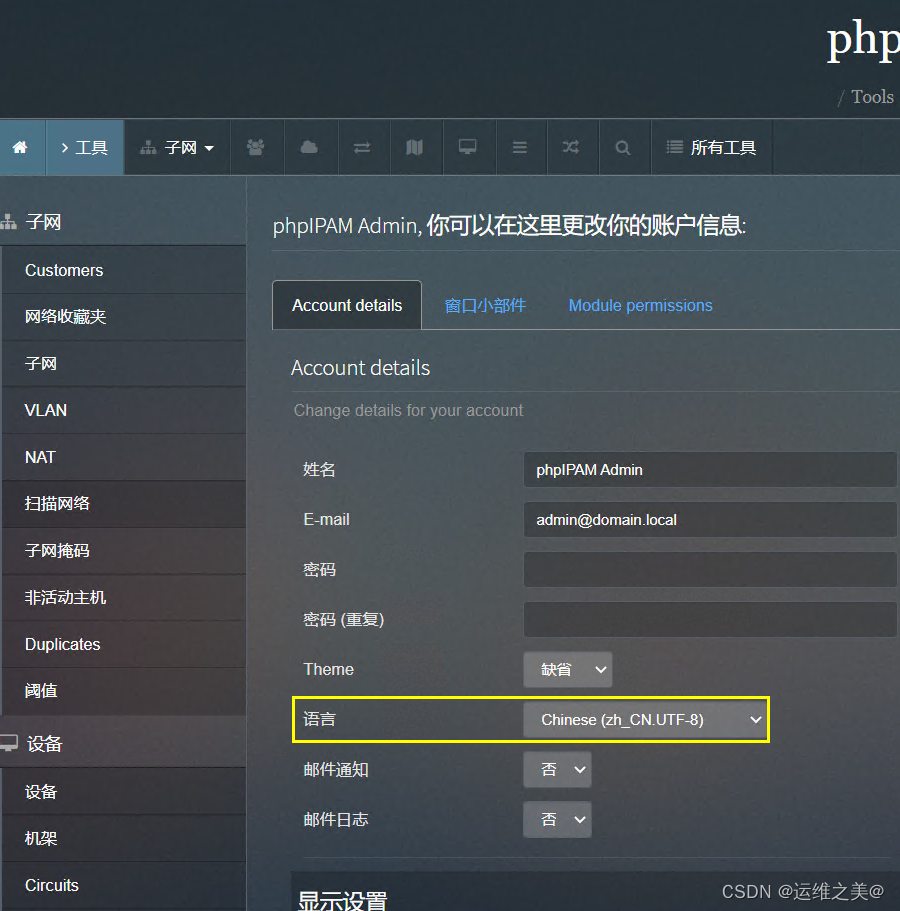Click the three-bar list icon in navbar
This screenshot has width=900, height=911.
519,148
